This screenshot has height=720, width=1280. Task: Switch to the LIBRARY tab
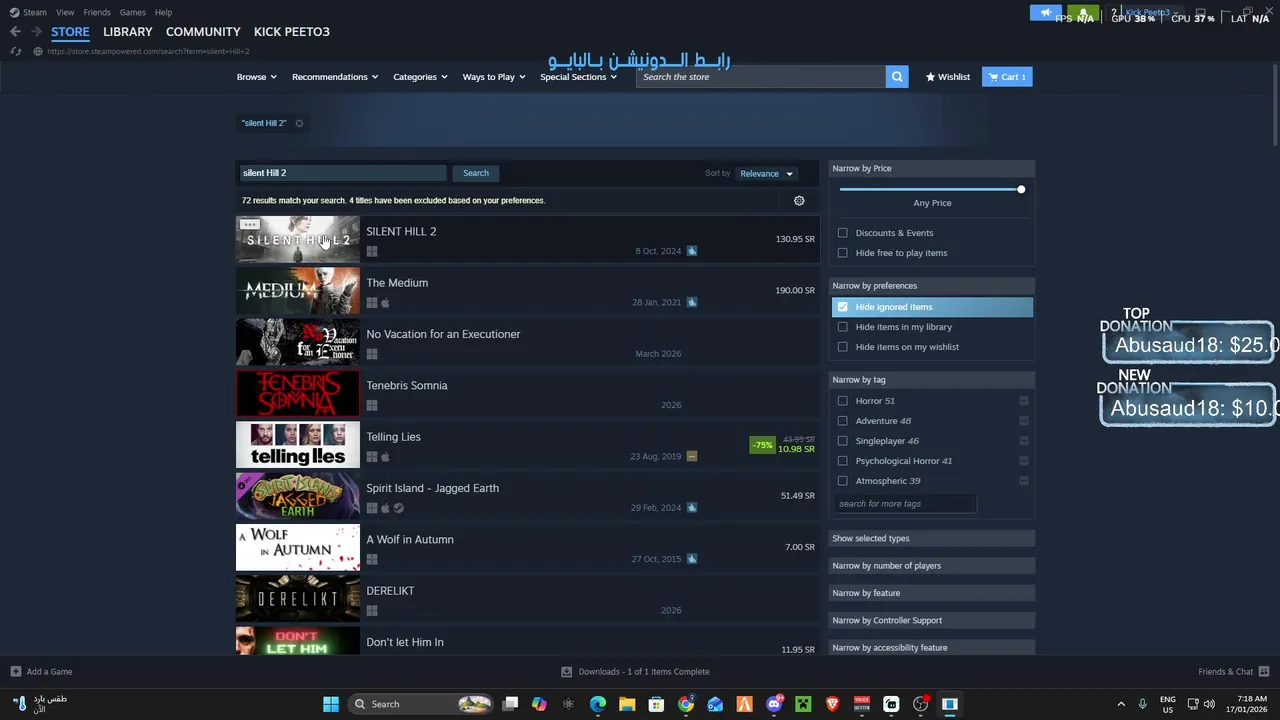[128, 32]
